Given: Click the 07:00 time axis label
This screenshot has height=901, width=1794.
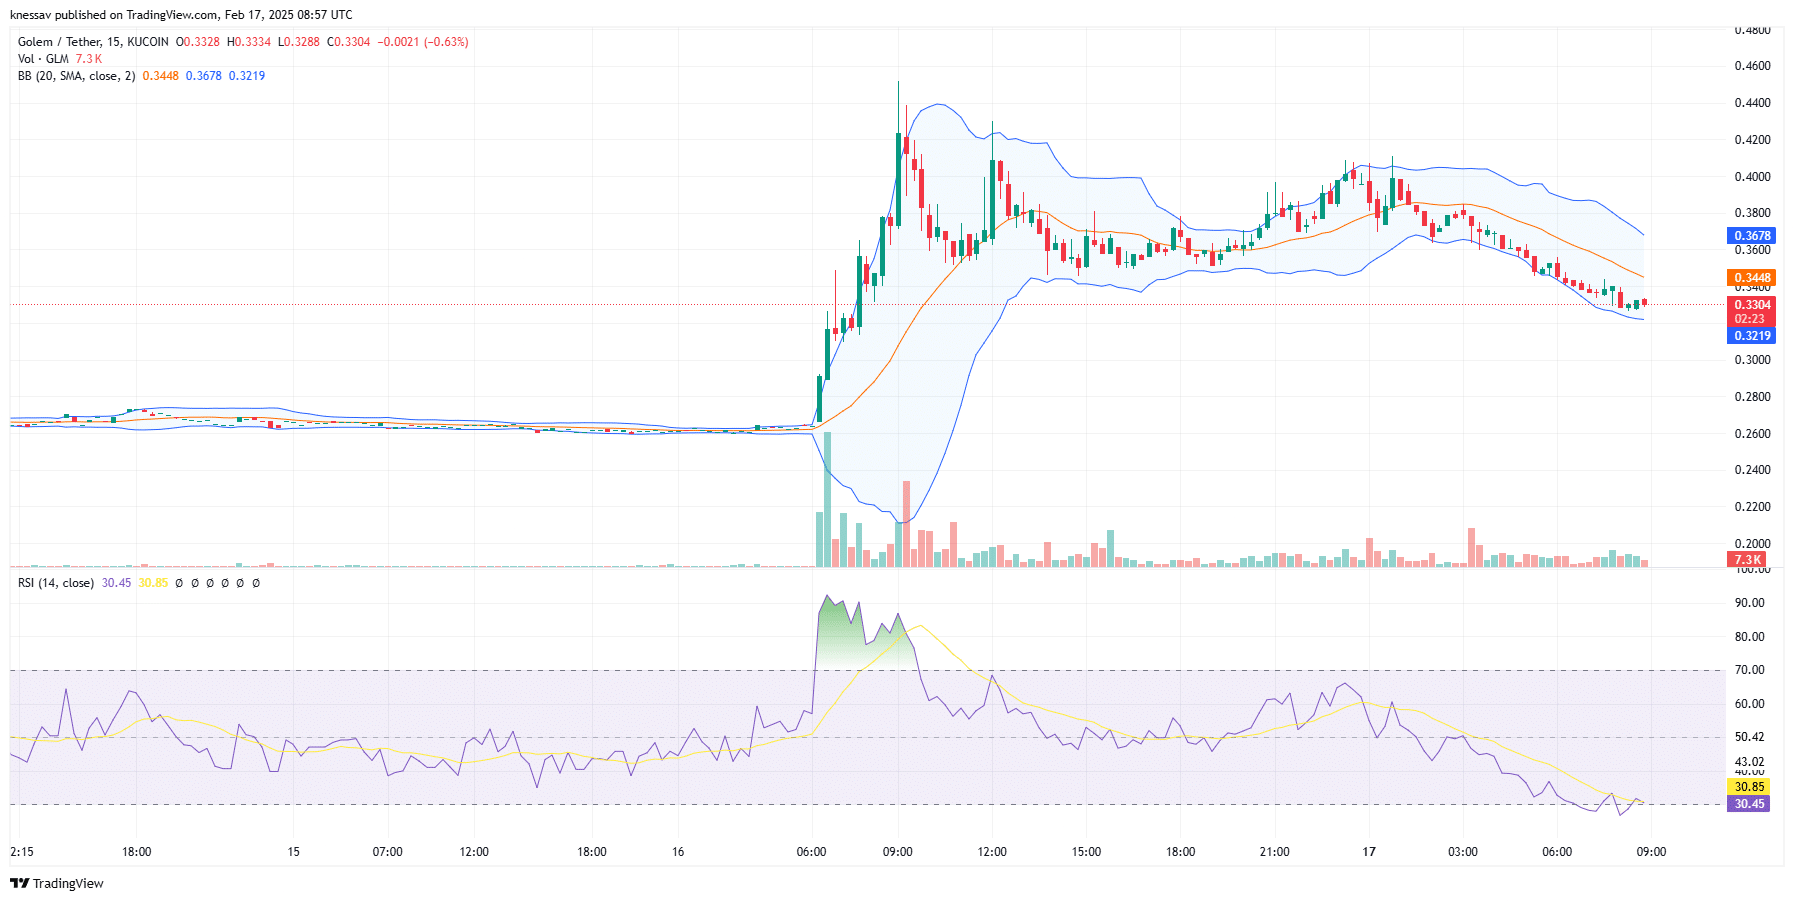Looking at the screenshot, I should click(388, 852).
